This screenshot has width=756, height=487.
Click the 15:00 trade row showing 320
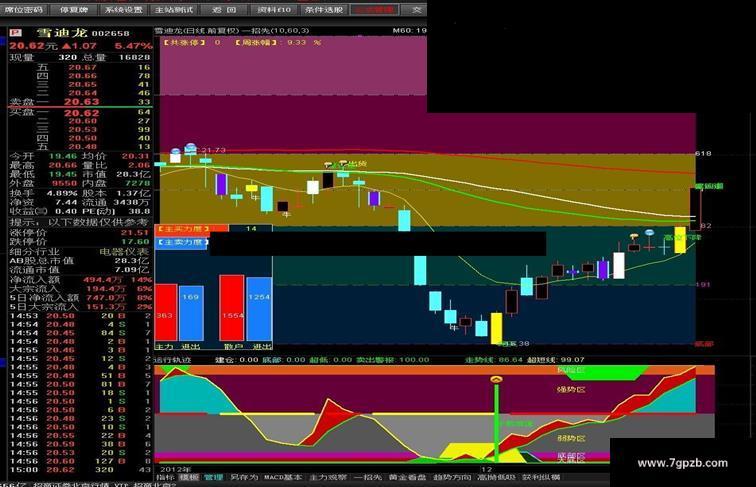(x=80, y=470)
